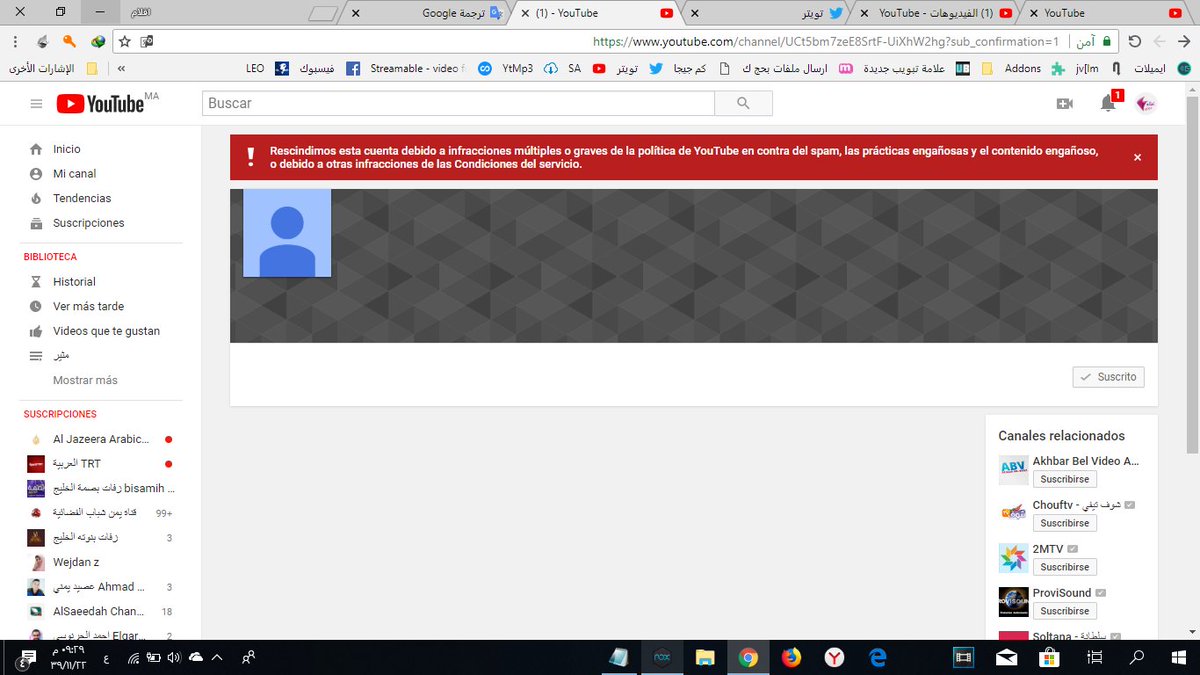
Task: Open ProviSound channel thumbnail
Action: 1013,602
